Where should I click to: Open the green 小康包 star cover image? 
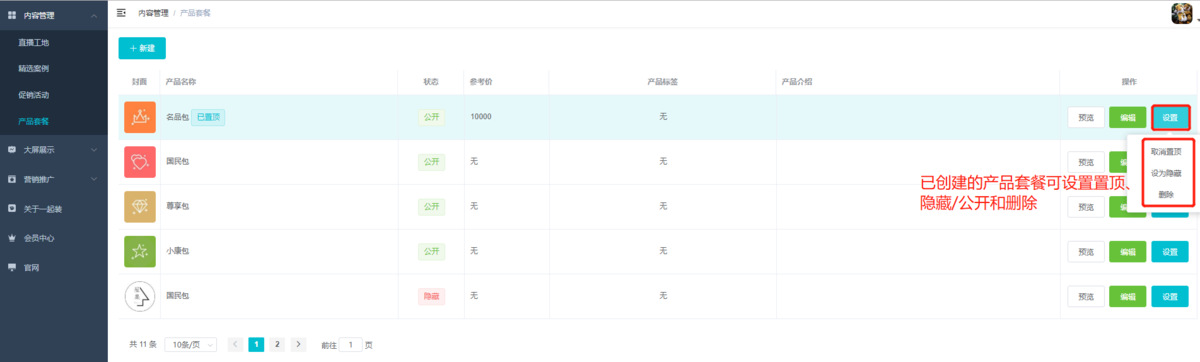coord(139,251)
